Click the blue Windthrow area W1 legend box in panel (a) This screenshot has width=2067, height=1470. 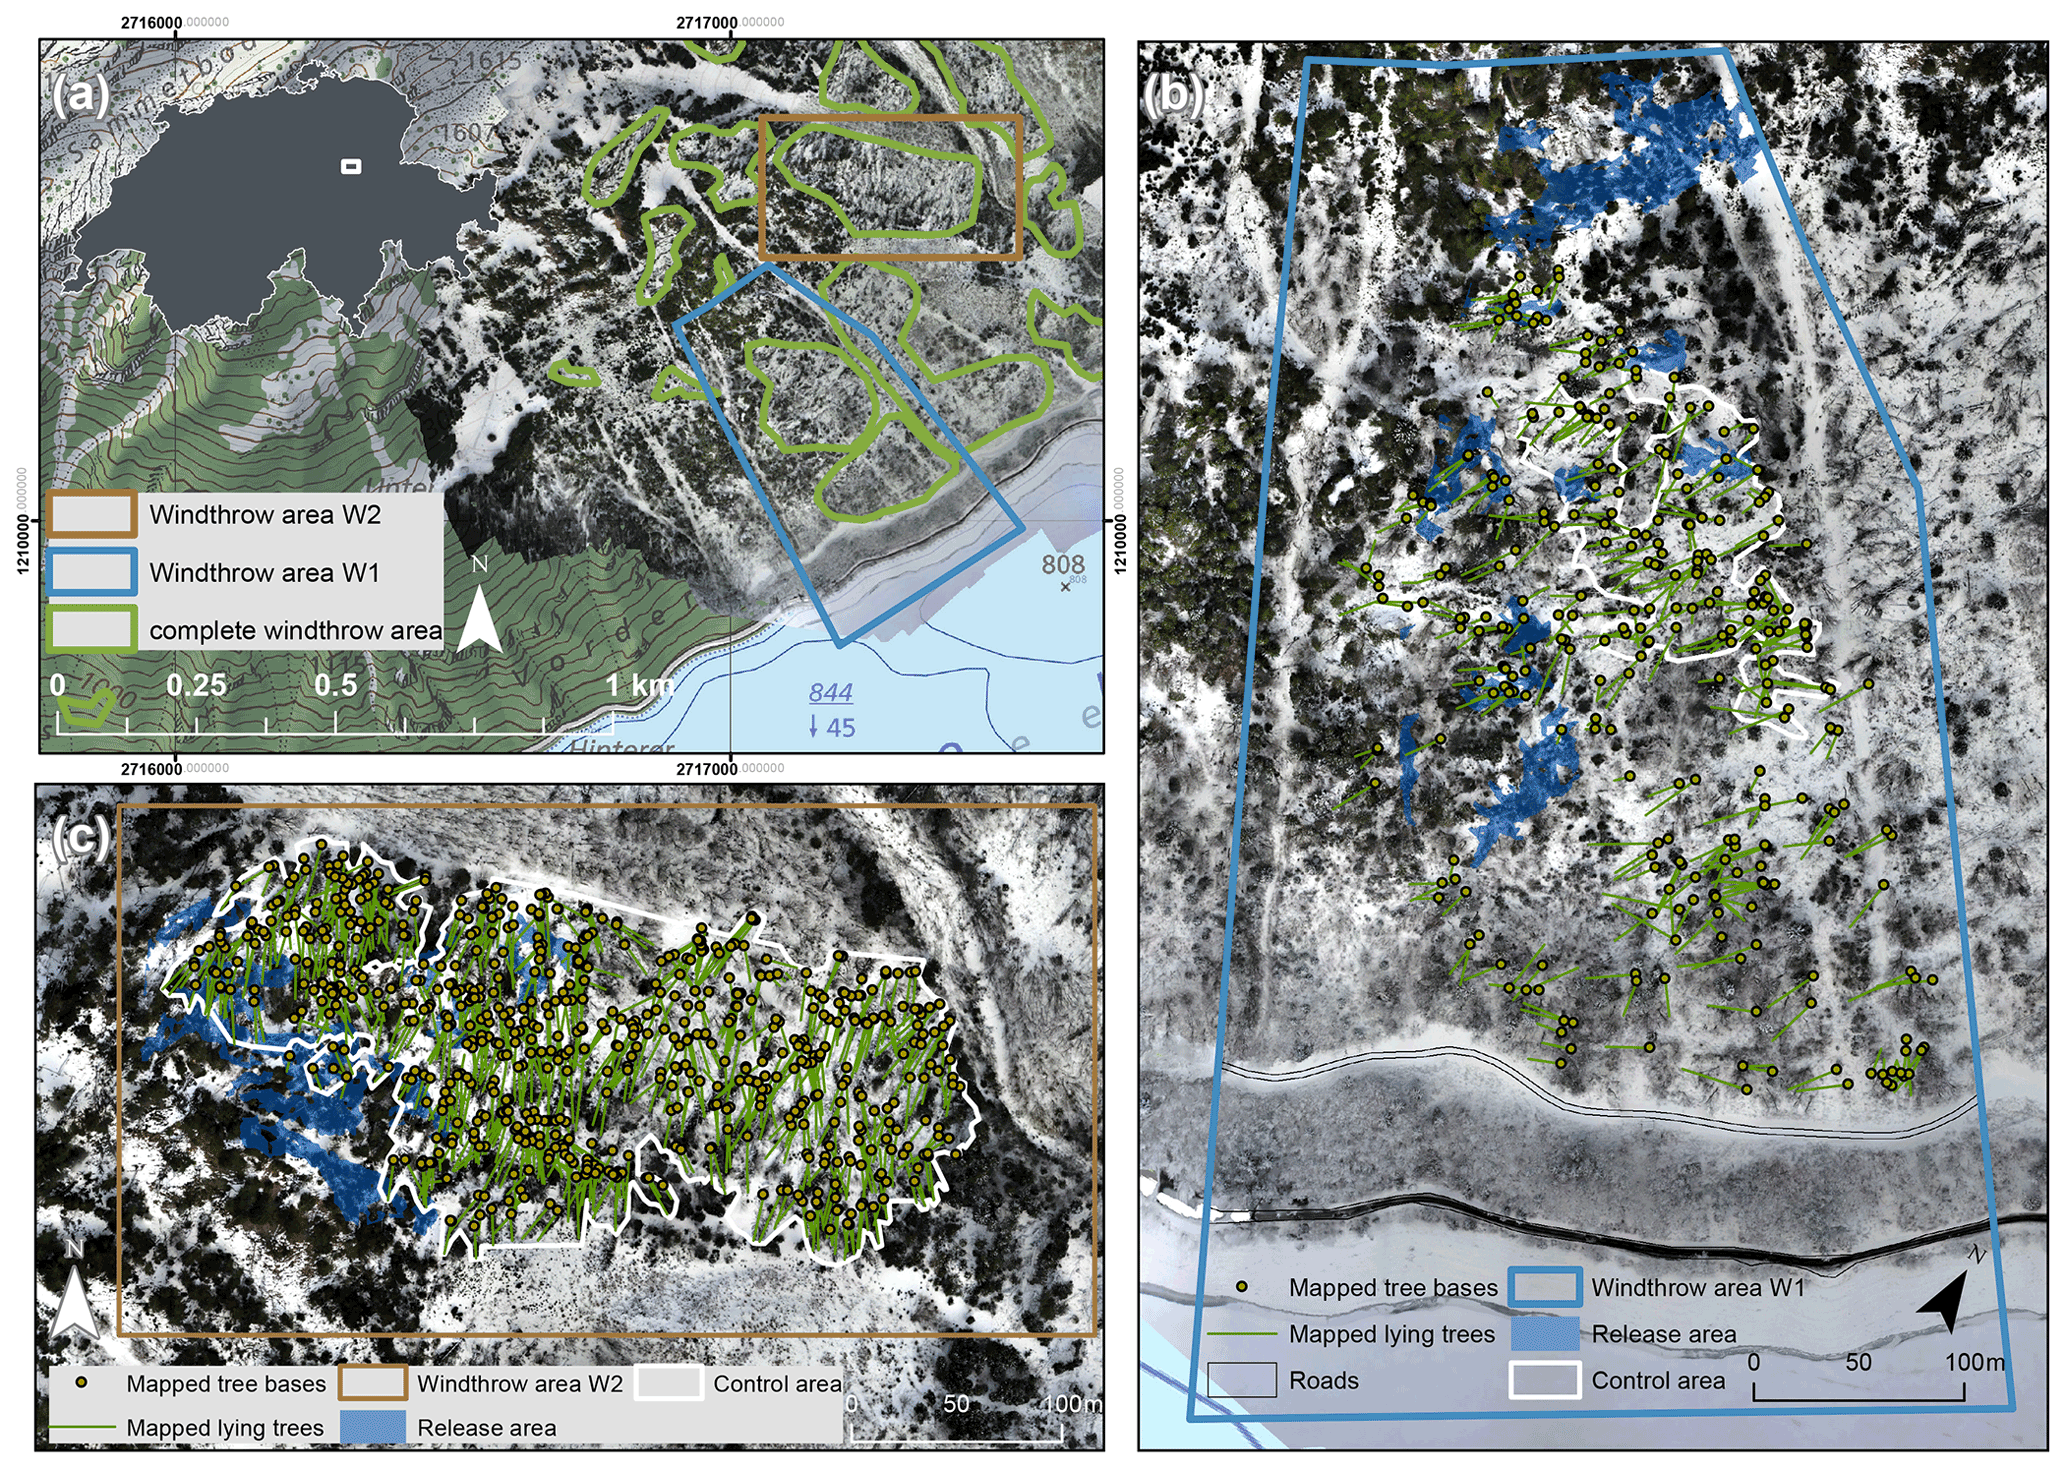(91, 572)
